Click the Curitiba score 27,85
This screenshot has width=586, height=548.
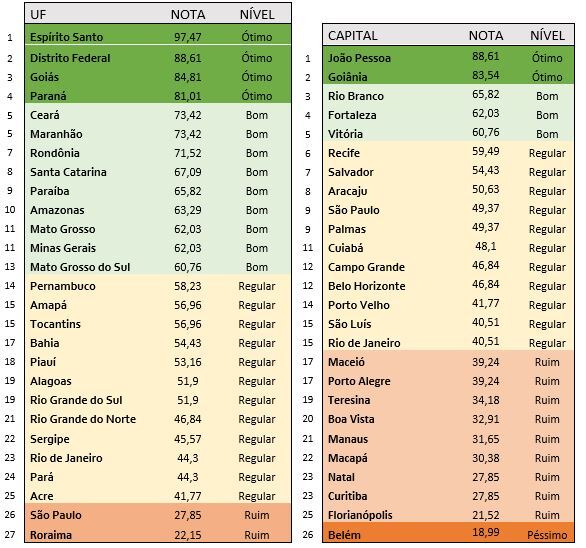pyautogui.click(x=485, y=496)
